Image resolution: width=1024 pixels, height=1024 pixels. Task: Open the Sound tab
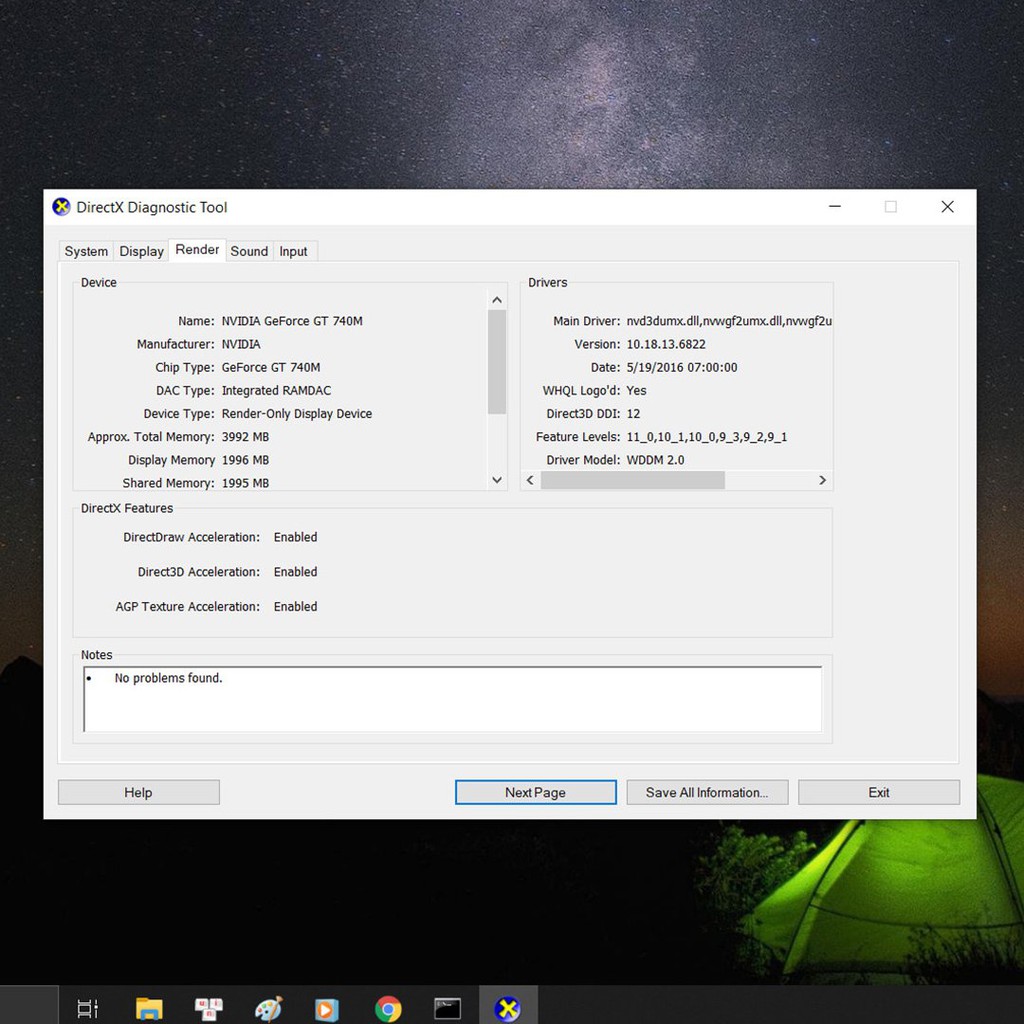click(249, 251)
